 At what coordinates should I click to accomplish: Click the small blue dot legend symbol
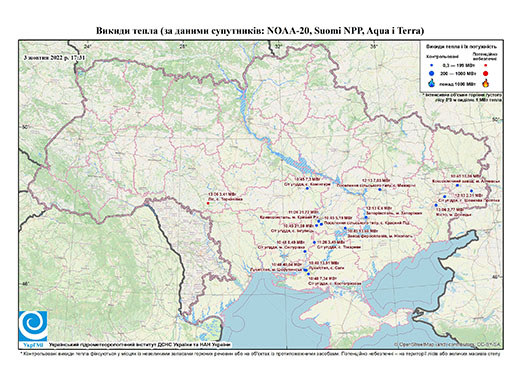tap(432, 65)
